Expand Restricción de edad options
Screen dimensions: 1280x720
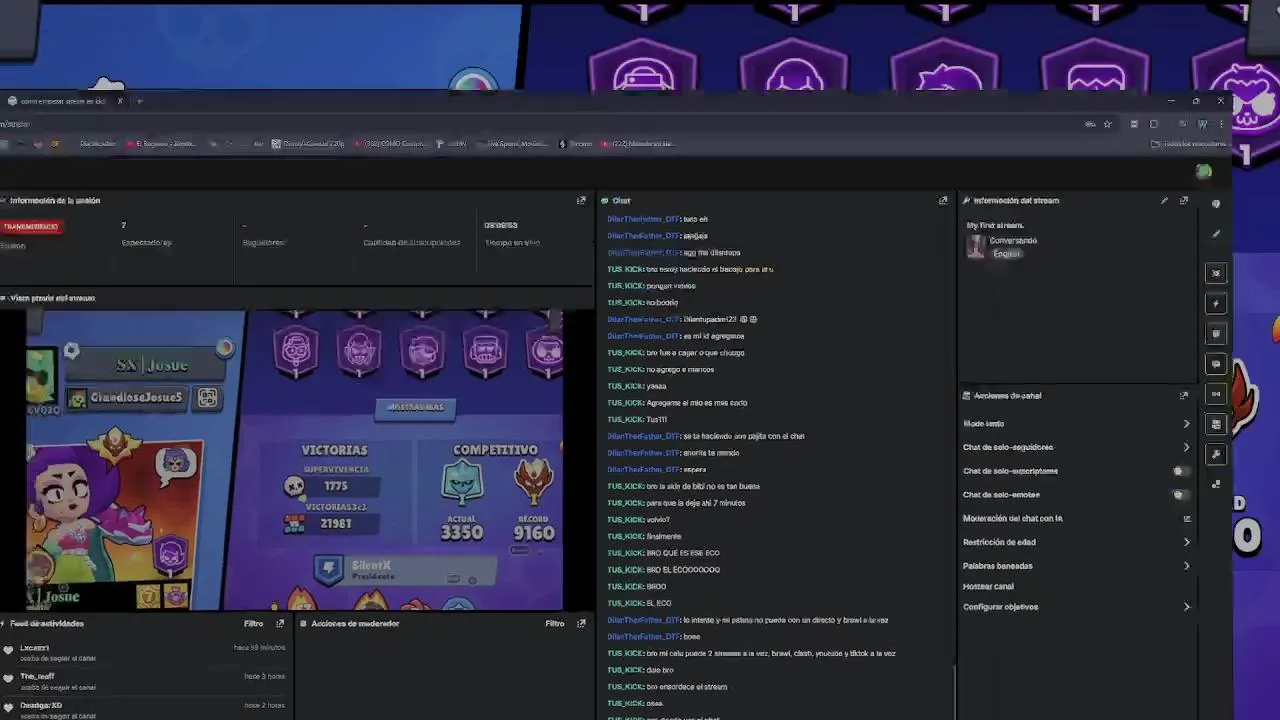[x=1187, y=542]
